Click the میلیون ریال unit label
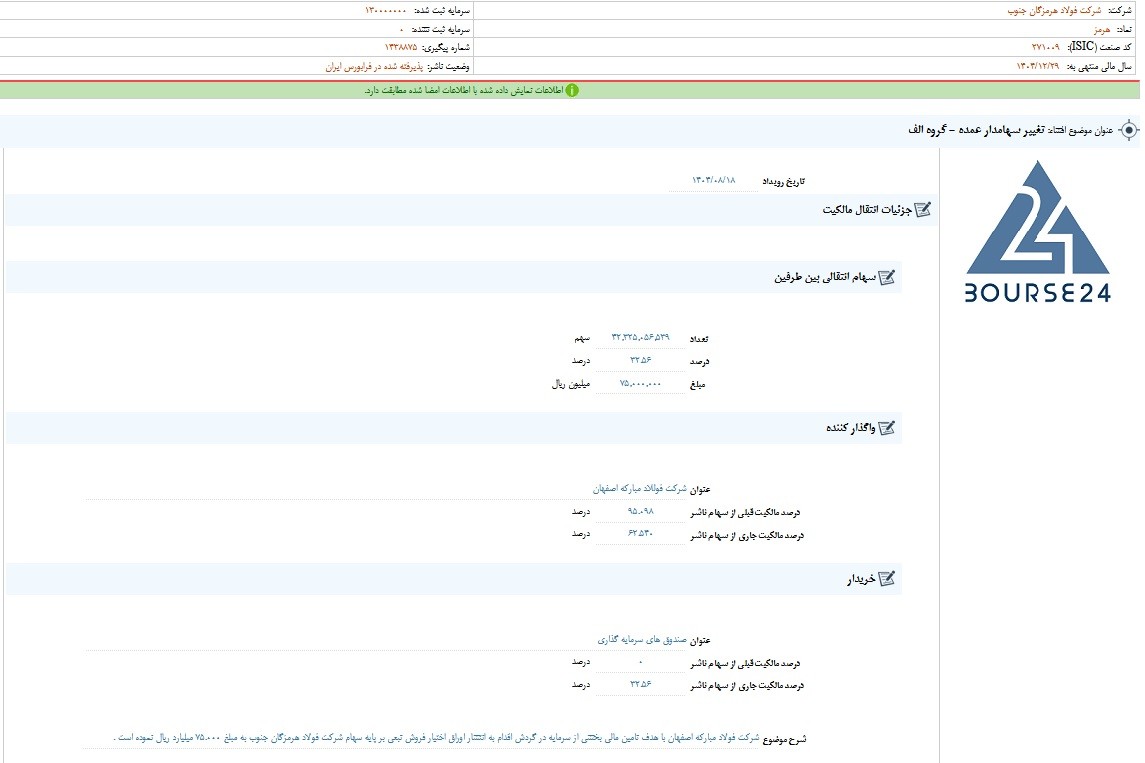Screen dimensions: 1145x763 click(570, 384)
